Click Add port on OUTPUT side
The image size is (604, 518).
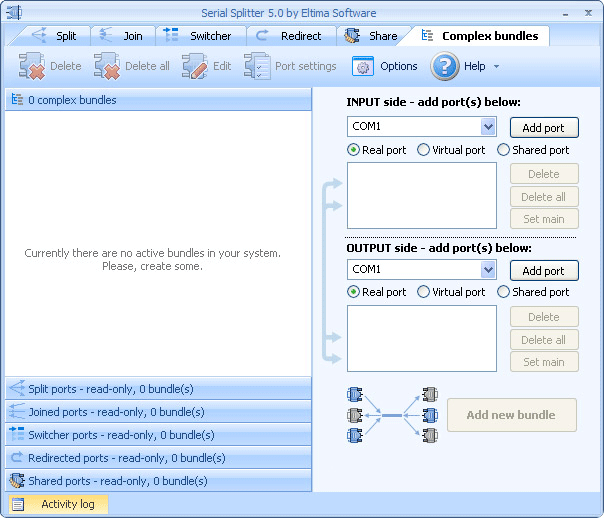click(544, 270)
